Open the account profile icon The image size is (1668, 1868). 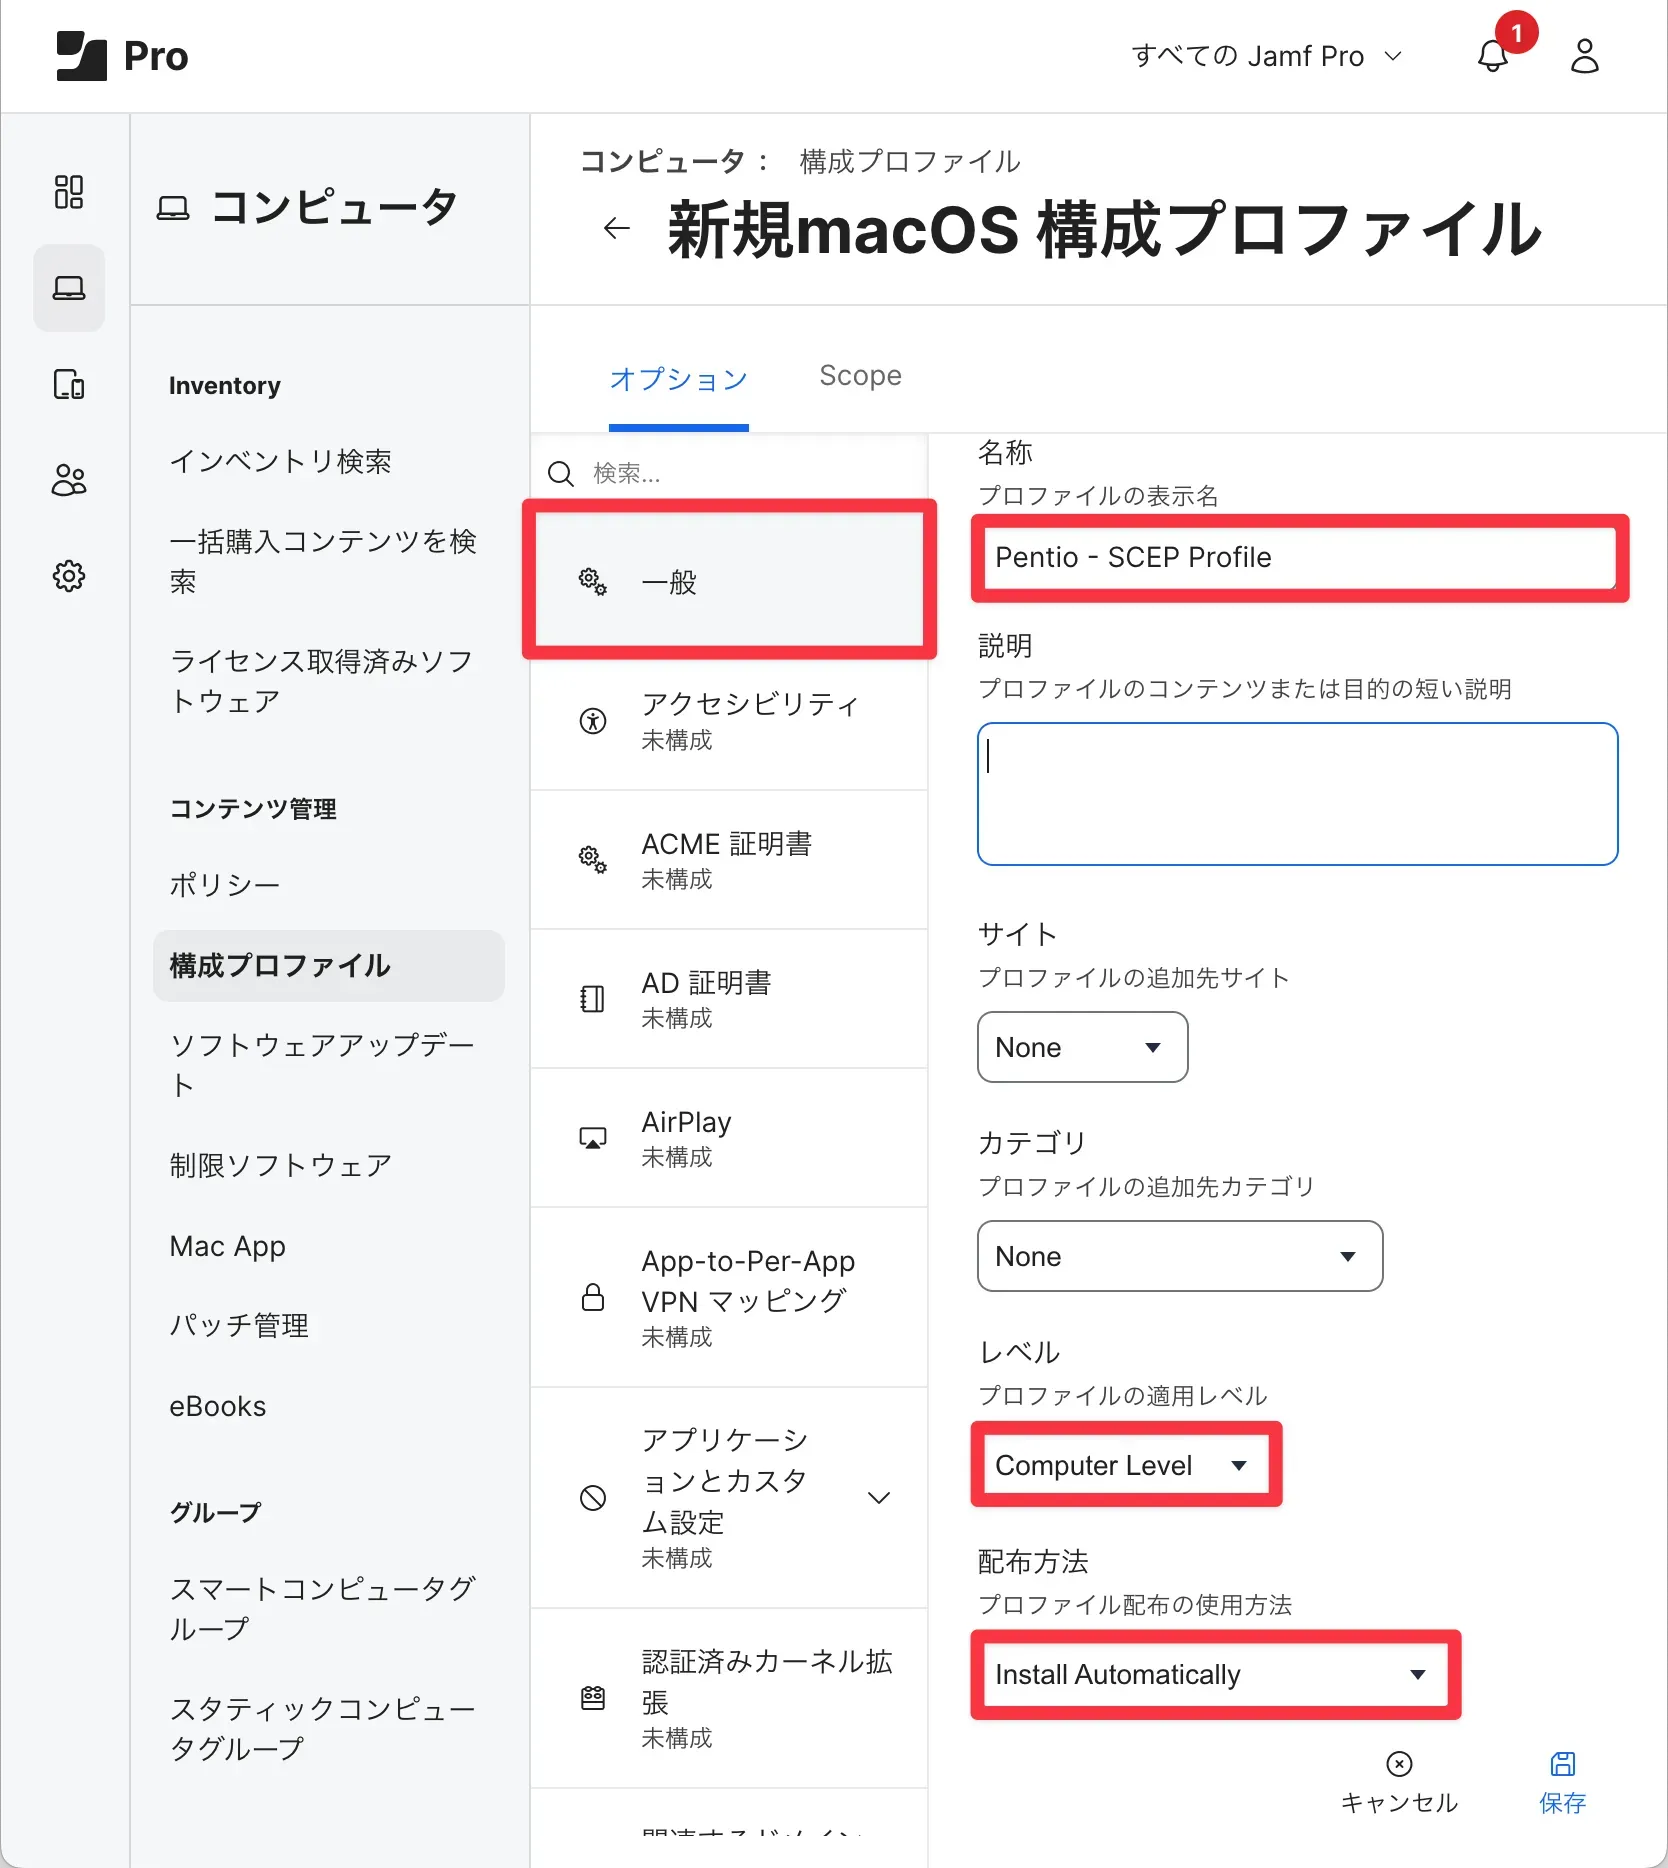1584,57
